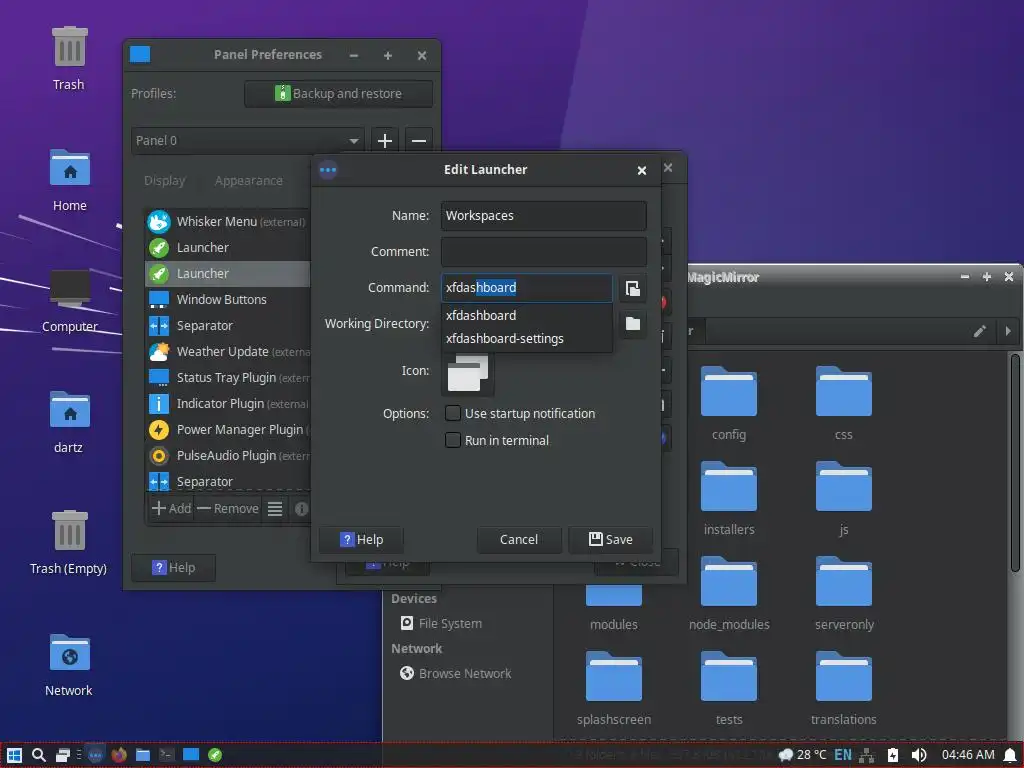The image size is (1024, 768).
Task: Click the green launcher taskbar button
Action: (215, 755)
